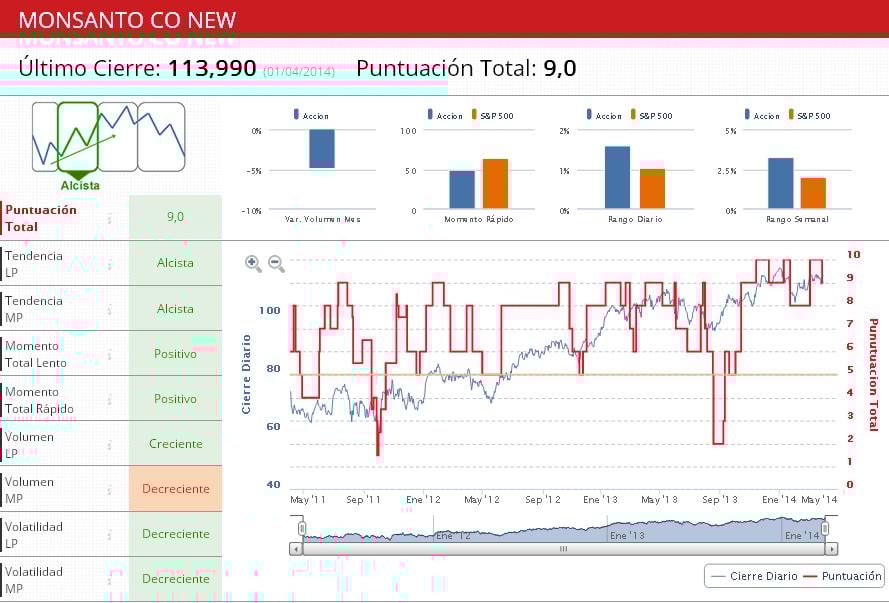
Task: Click the Rango Diario chart caption
Action: [635, 219]
